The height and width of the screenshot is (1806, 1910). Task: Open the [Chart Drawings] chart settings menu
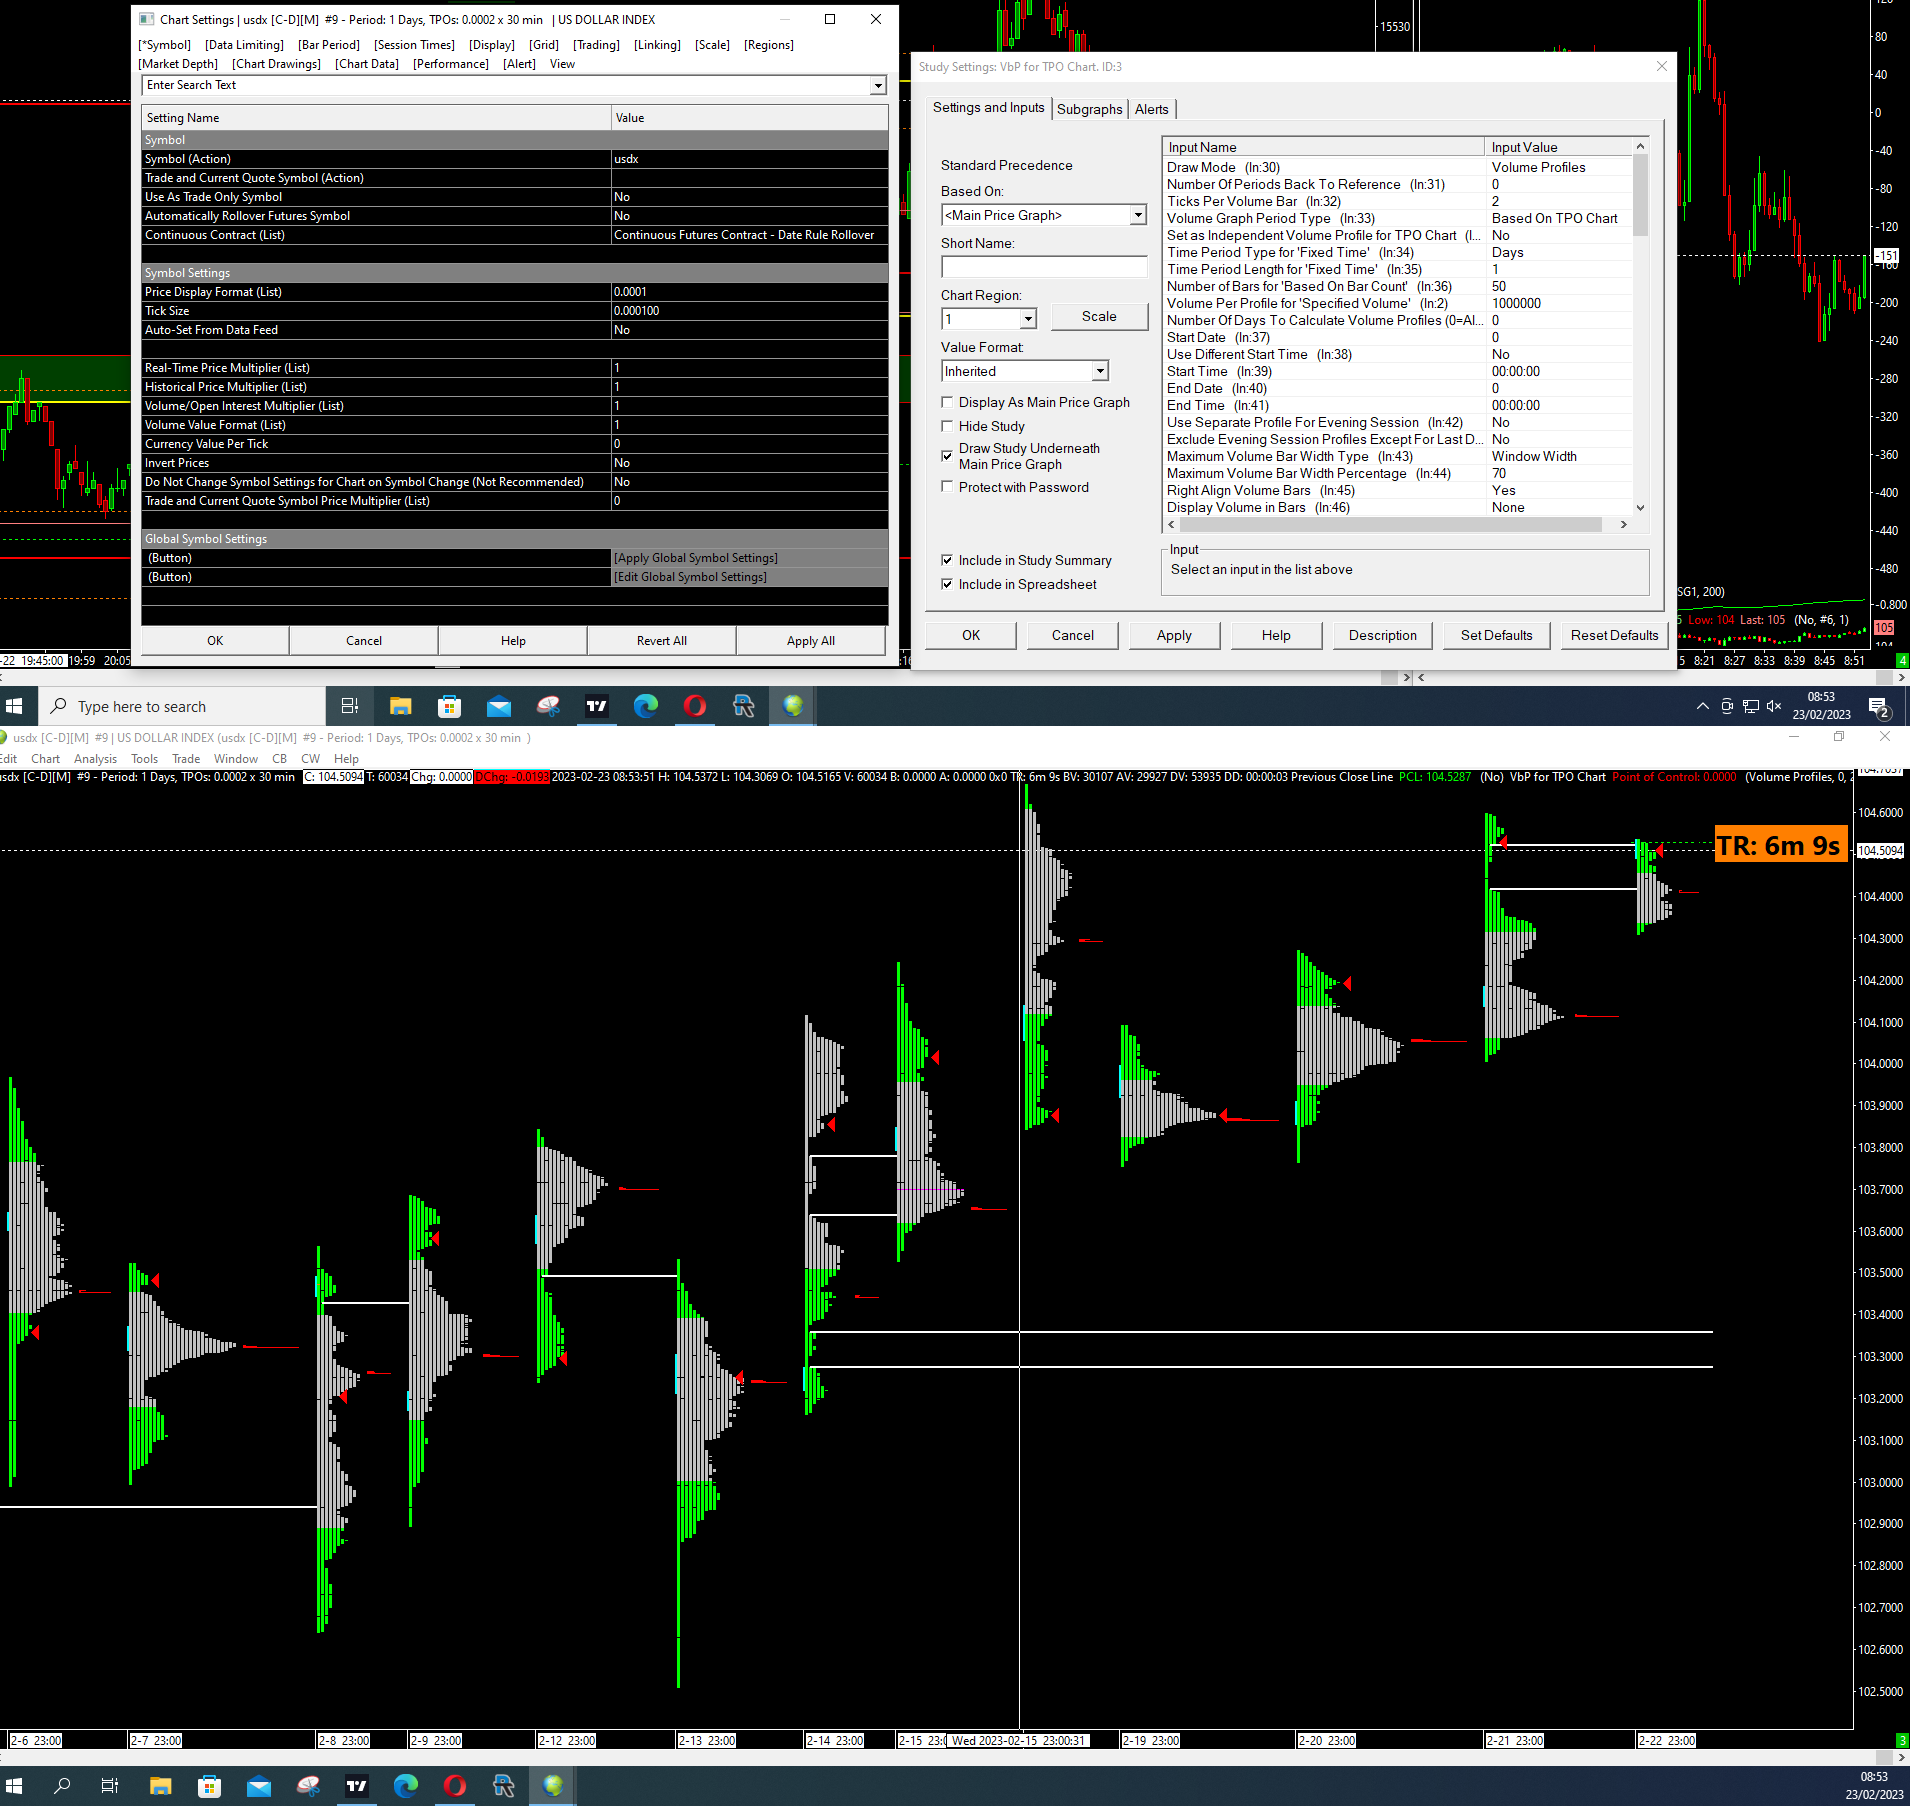click(x=276, y=64)
